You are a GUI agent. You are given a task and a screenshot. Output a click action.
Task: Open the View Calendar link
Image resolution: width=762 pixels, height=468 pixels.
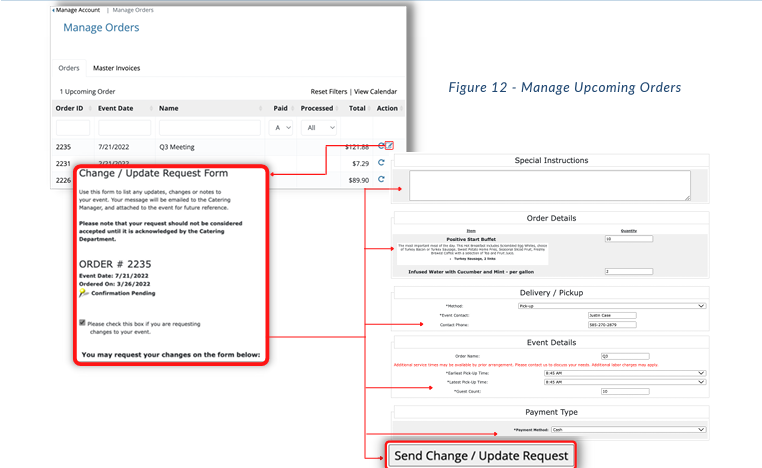click(x=375, y=91)
